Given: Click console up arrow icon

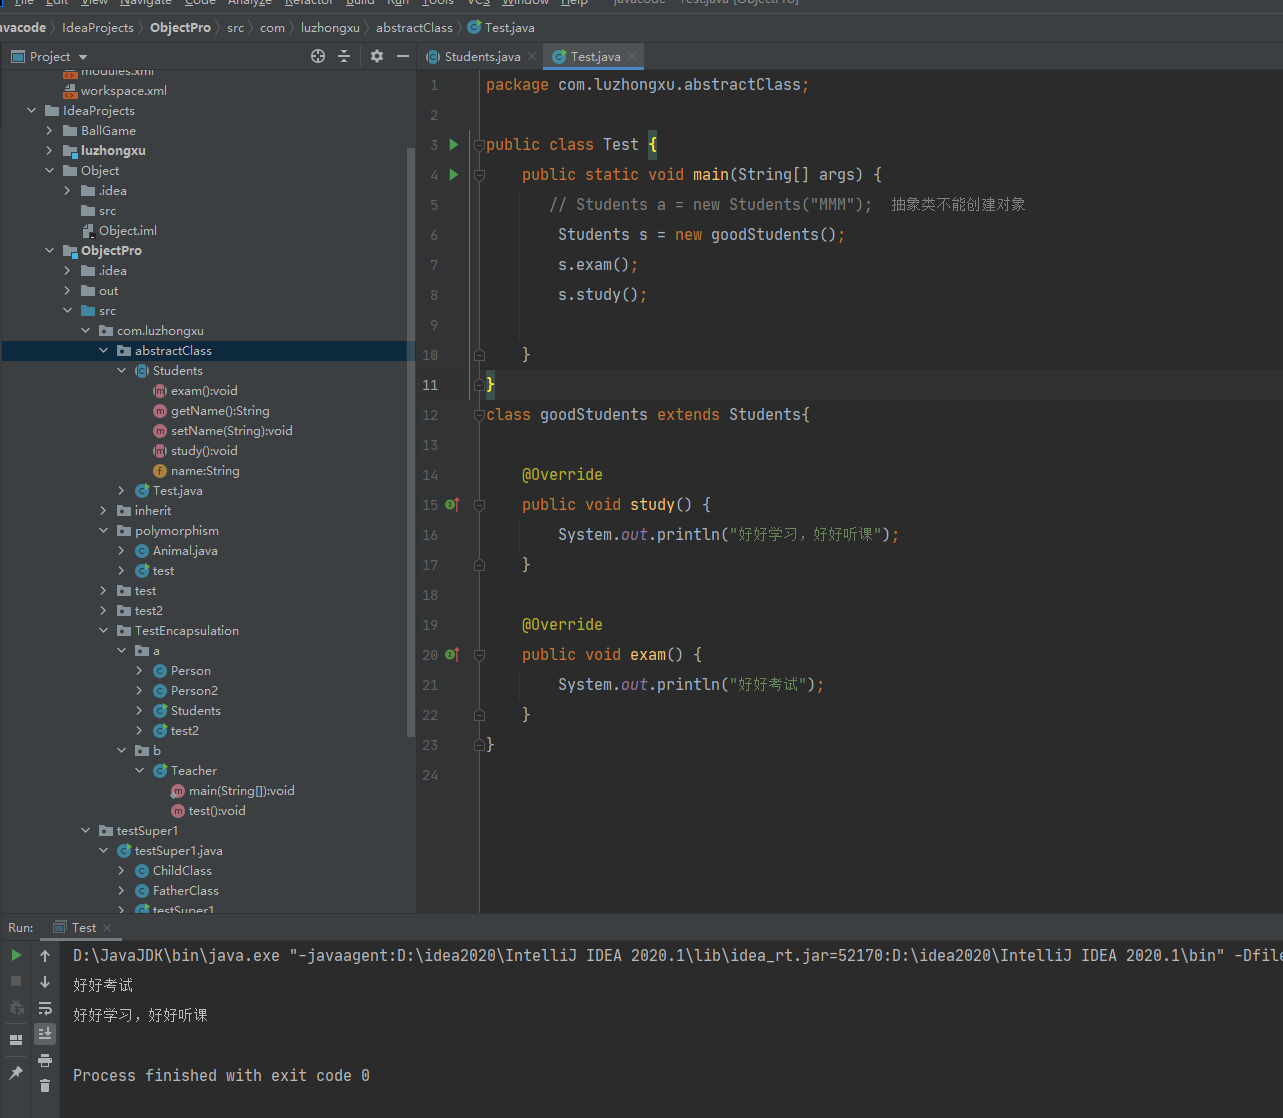Looking at the screenshot, I should click(x=45, y=956).
